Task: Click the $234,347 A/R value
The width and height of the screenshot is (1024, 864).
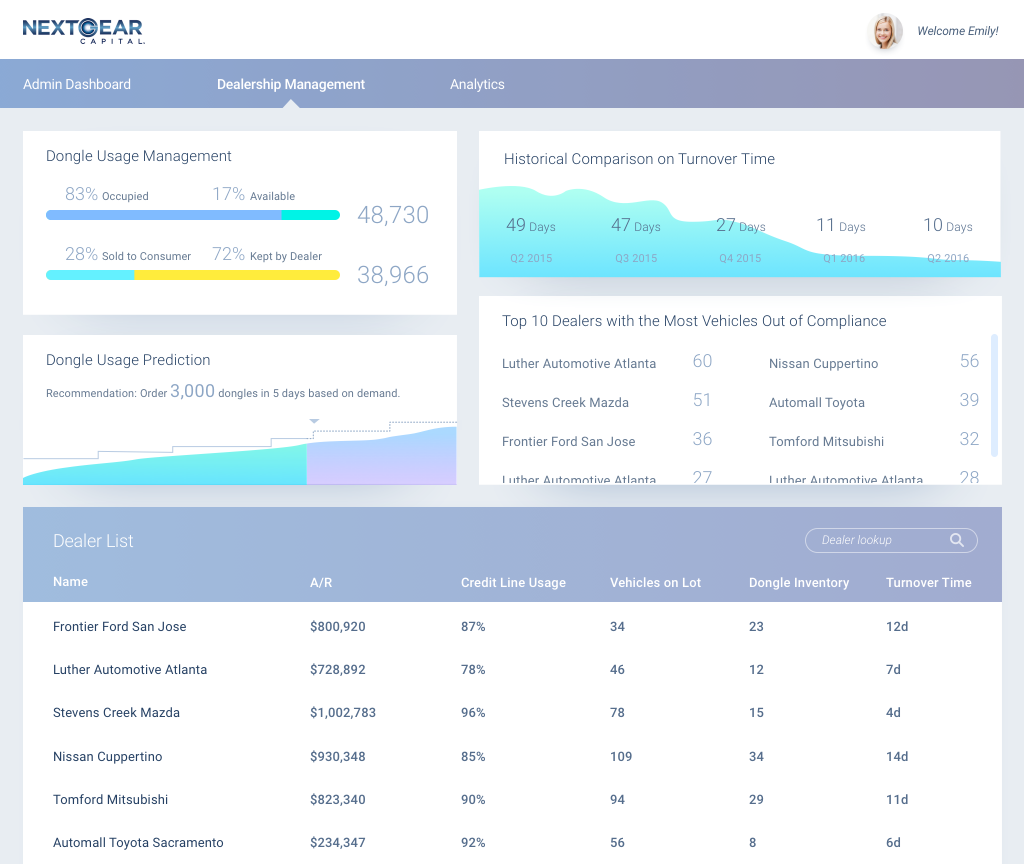Action: [338, 842]
